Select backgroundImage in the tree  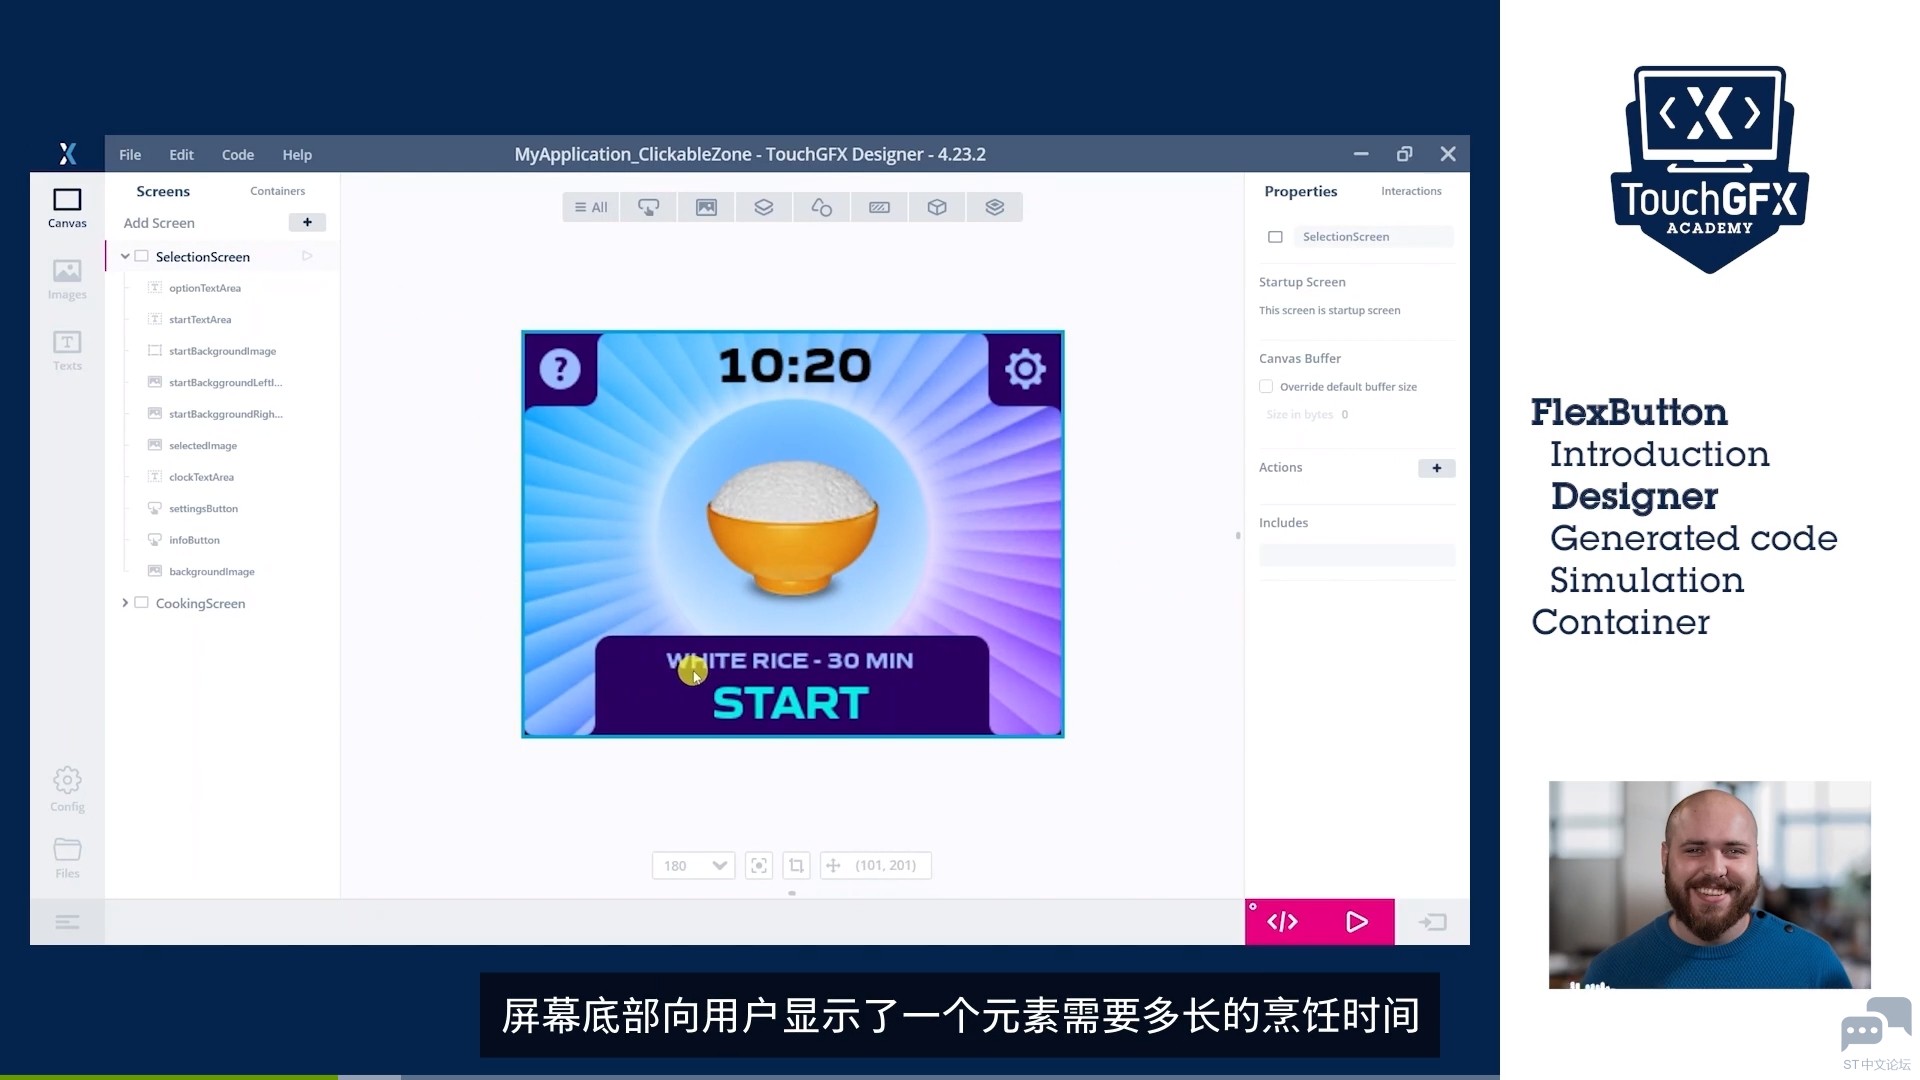pos(211,571)
